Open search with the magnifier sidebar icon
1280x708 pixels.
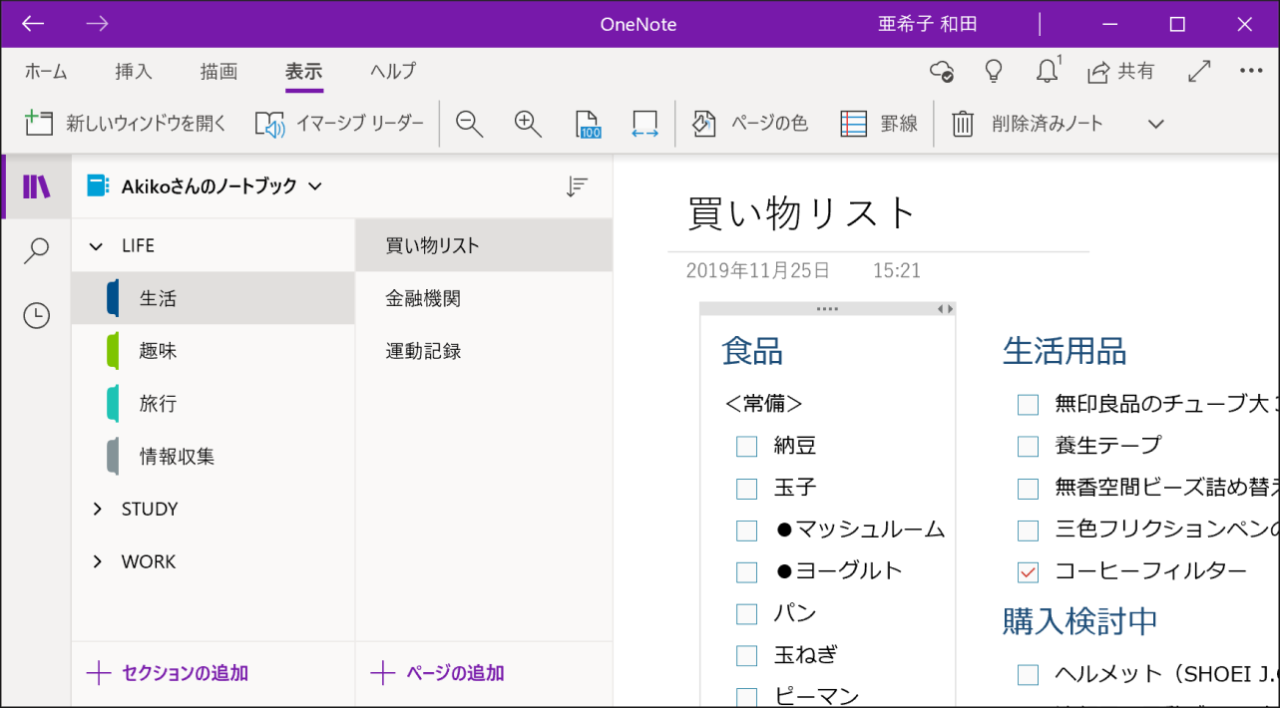(x=36, y=250)
